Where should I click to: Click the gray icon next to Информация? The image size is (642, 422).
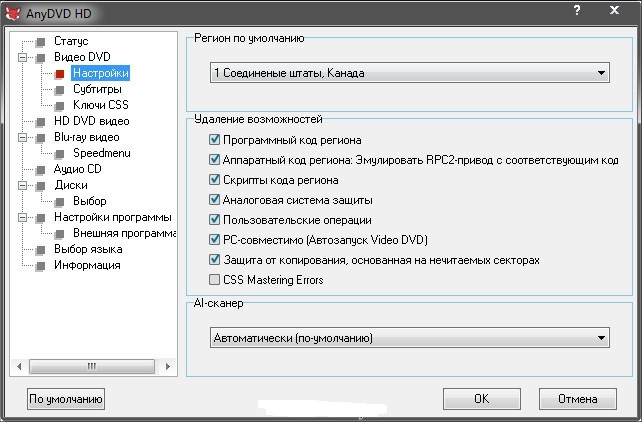click(x=41, y=266)
